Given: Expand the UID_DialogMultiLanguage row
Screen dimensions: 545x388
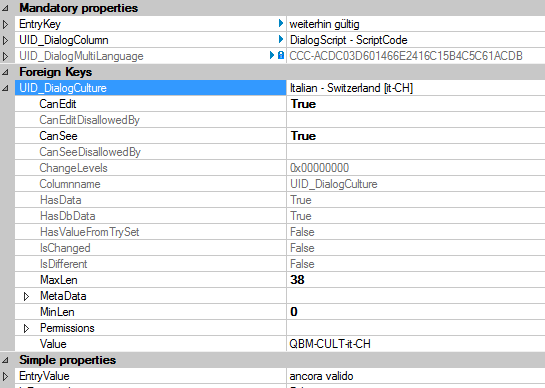Looking at the screenshot, I should point(6,56).
